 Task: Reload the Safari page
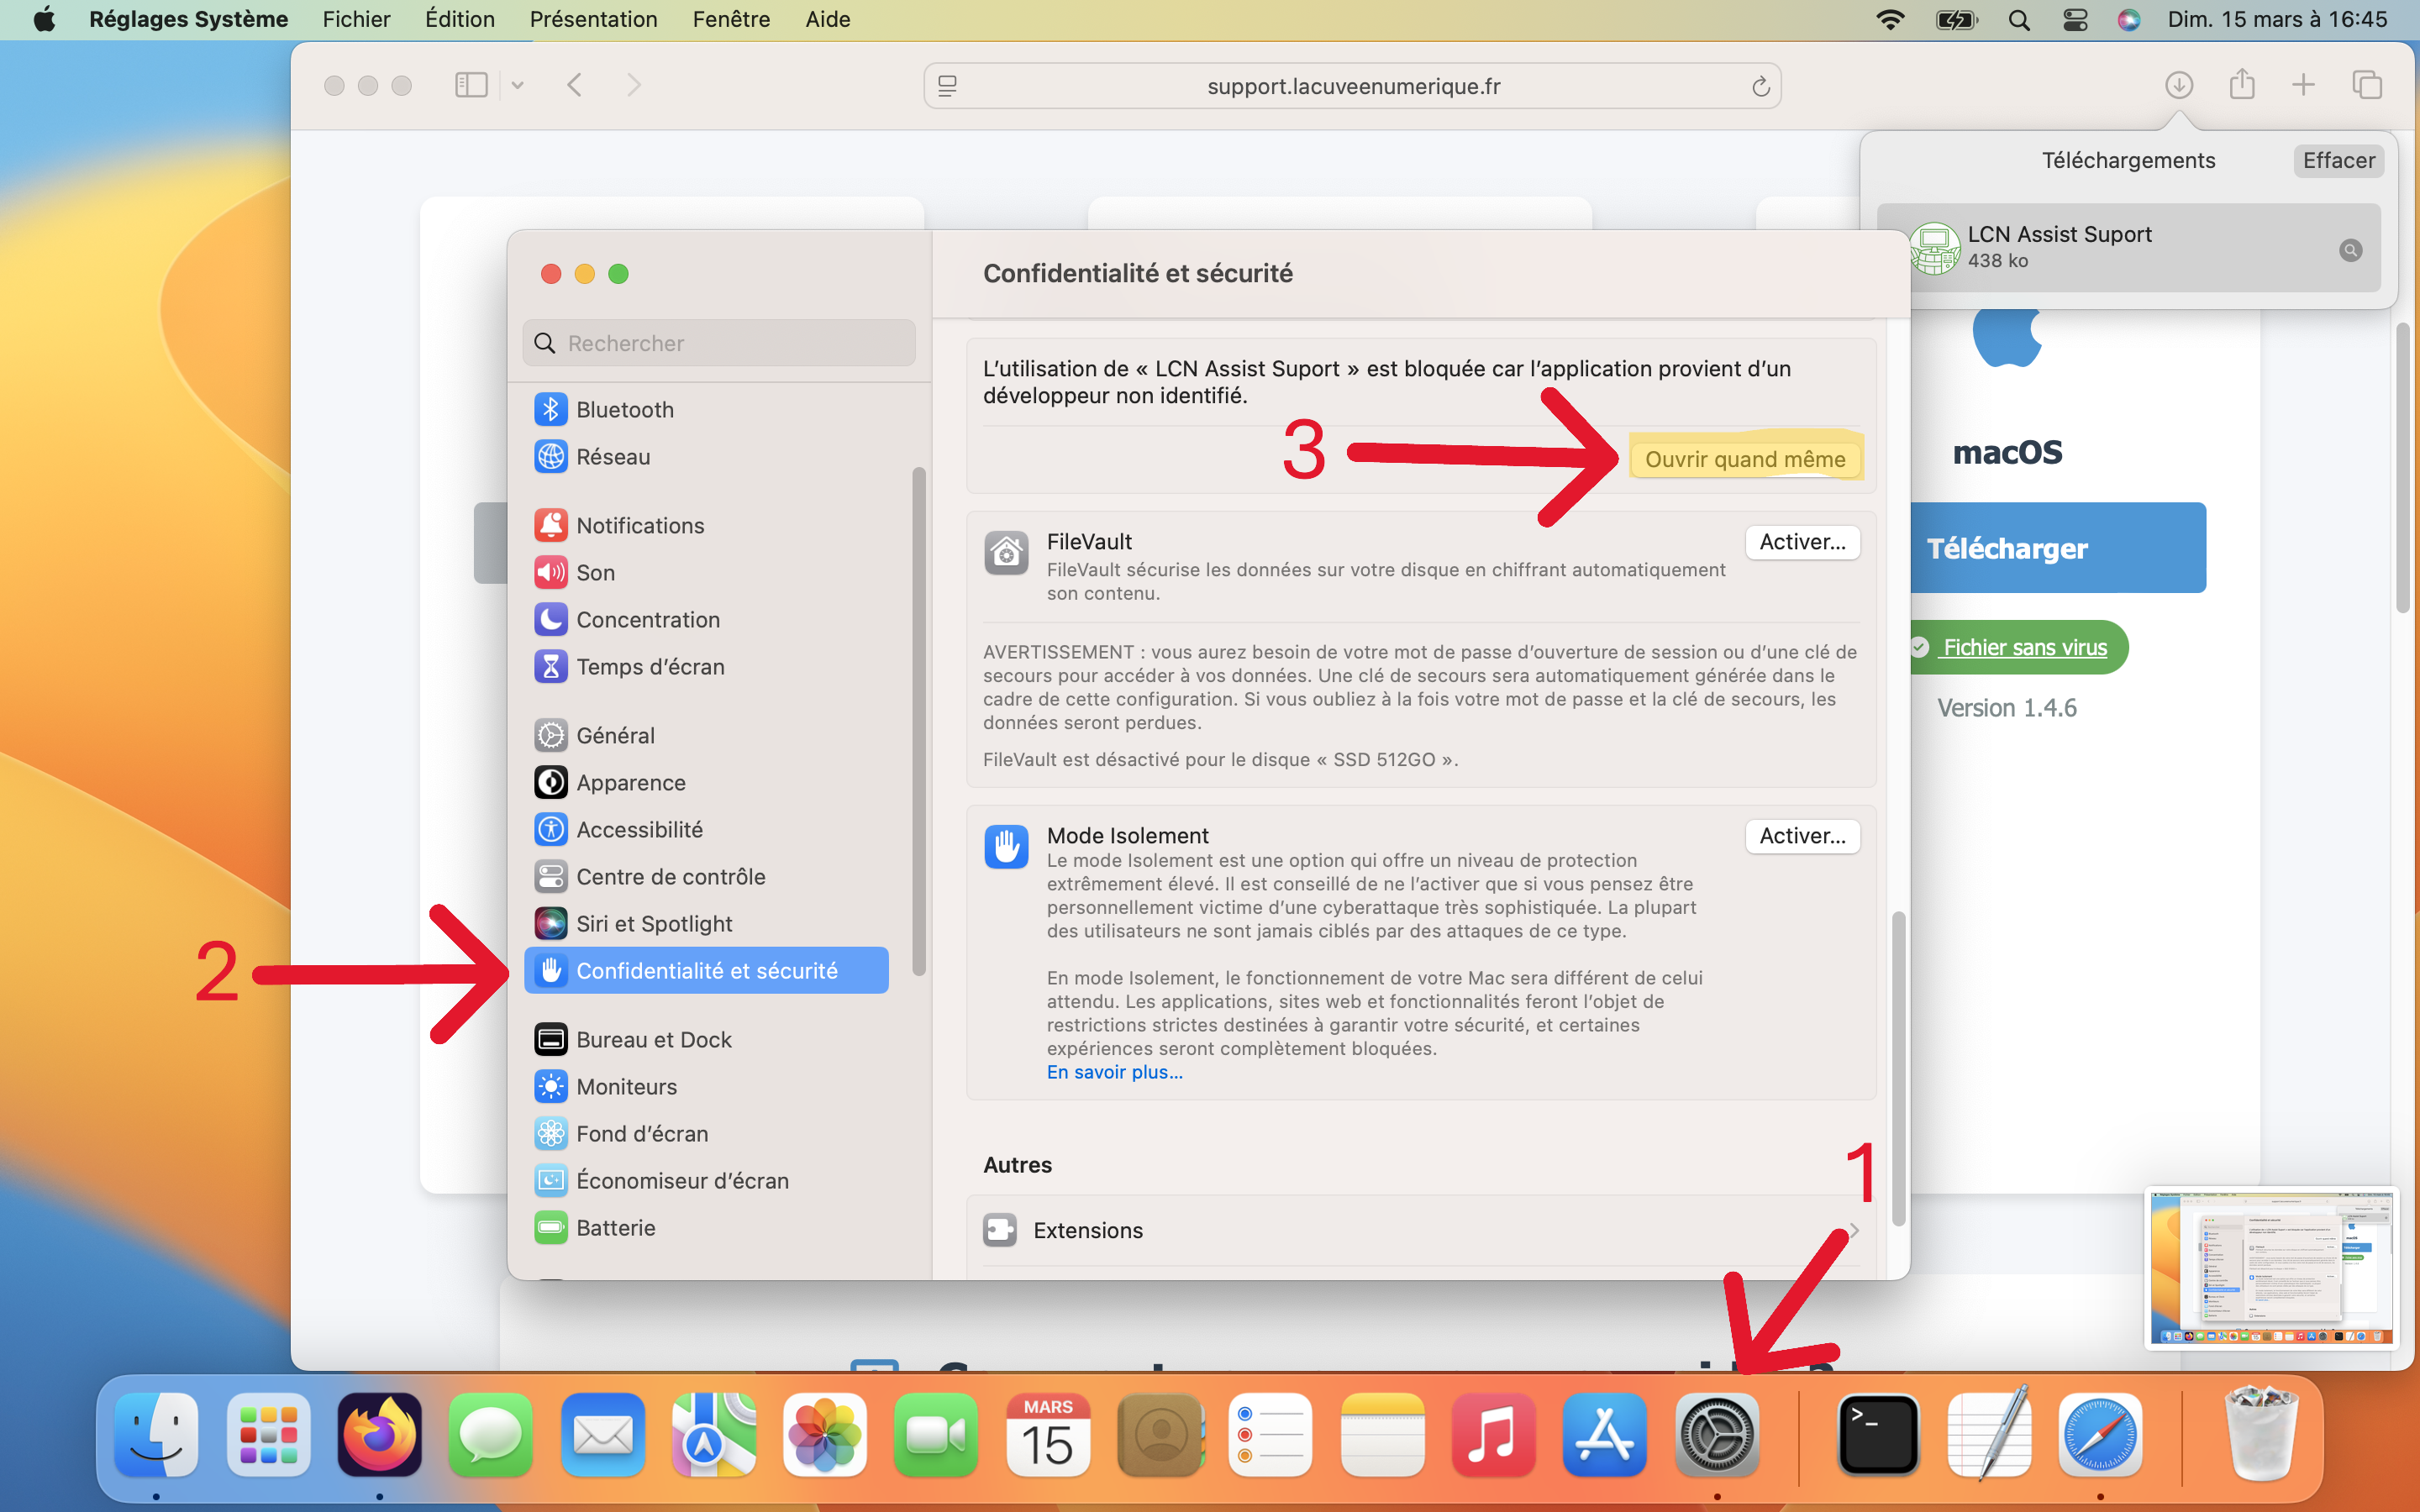(1760, 87)
